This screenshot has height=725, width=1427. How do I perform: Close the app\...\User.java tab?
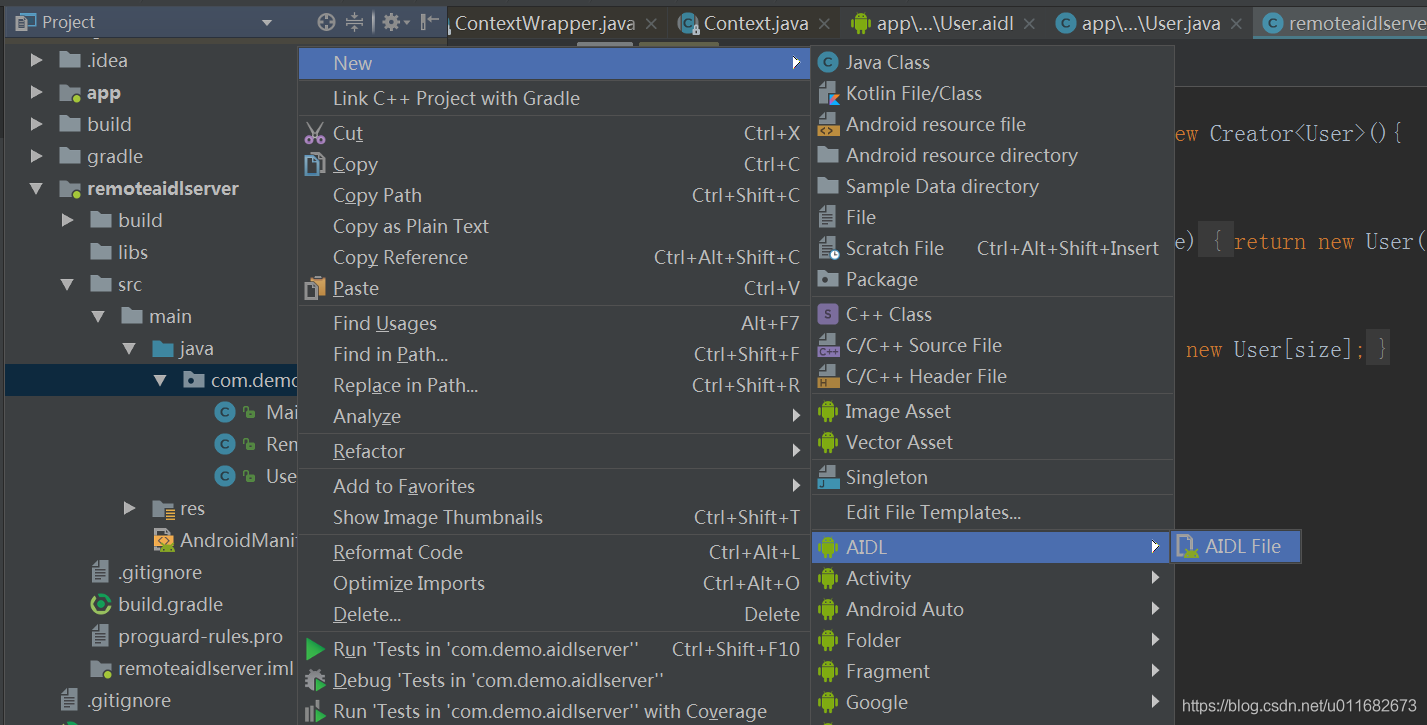[1236, 24]
